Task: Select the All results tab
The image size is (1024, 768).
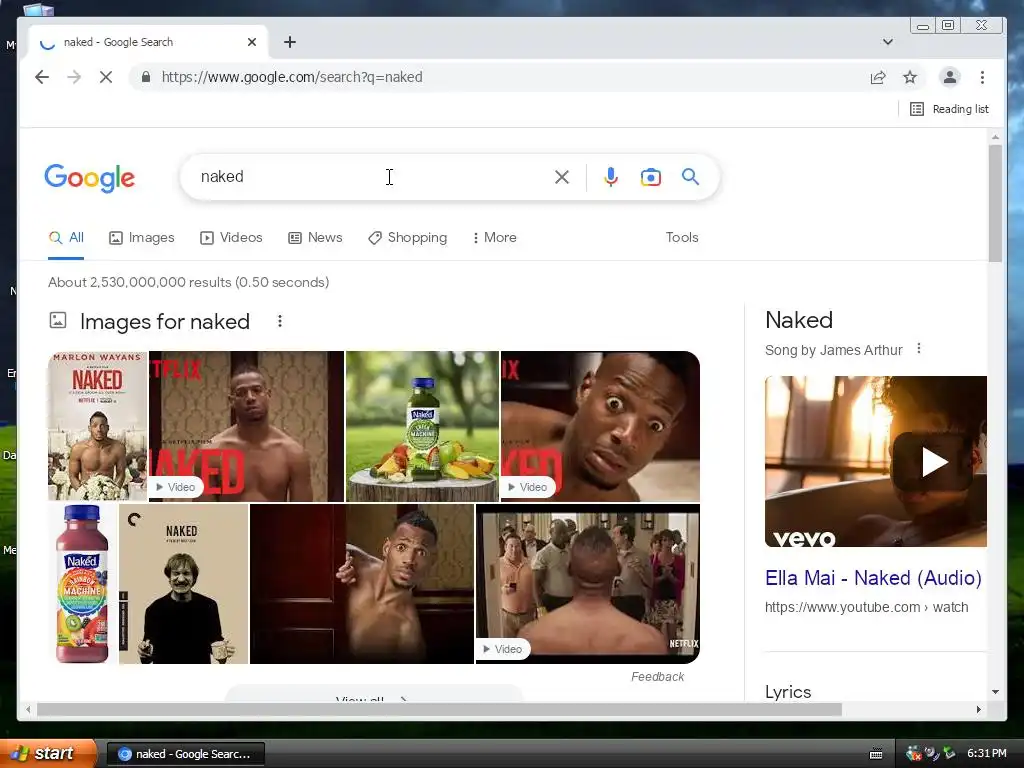Action: pyautogui.click(x=66, y=238)
